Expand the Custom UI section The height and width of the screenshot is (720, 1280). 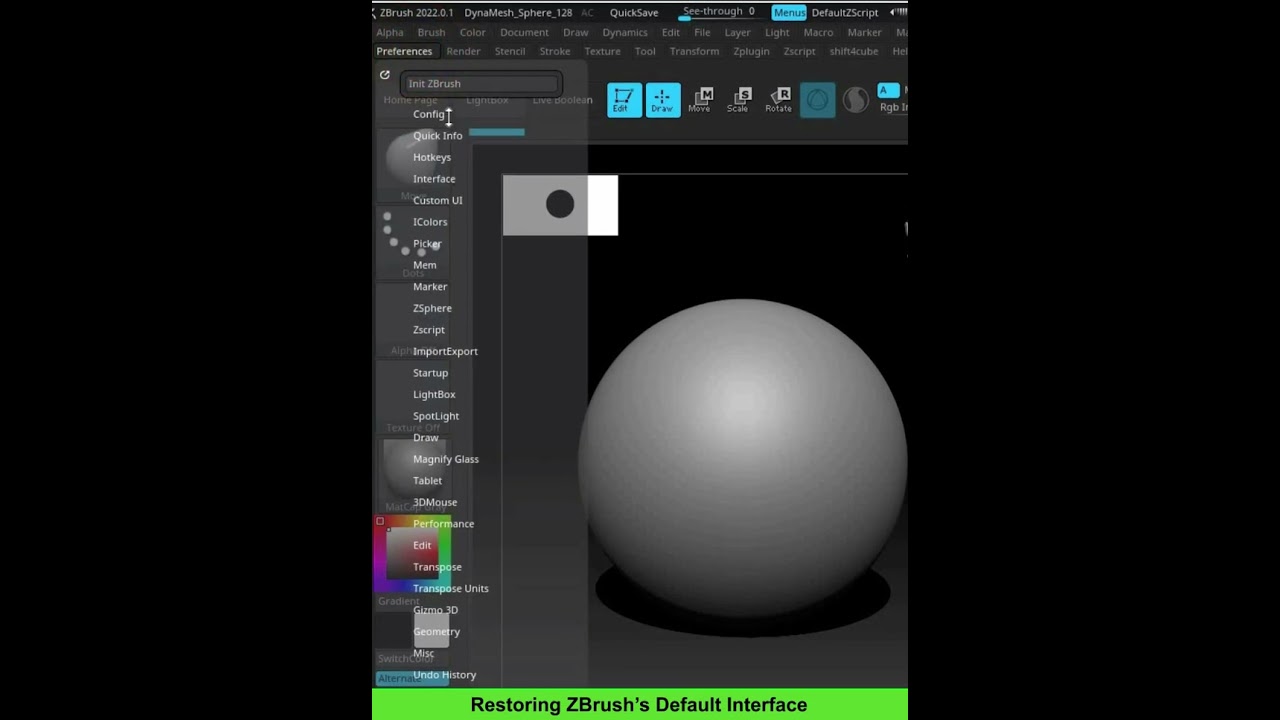pyautogui.click(x=438, y=200)
